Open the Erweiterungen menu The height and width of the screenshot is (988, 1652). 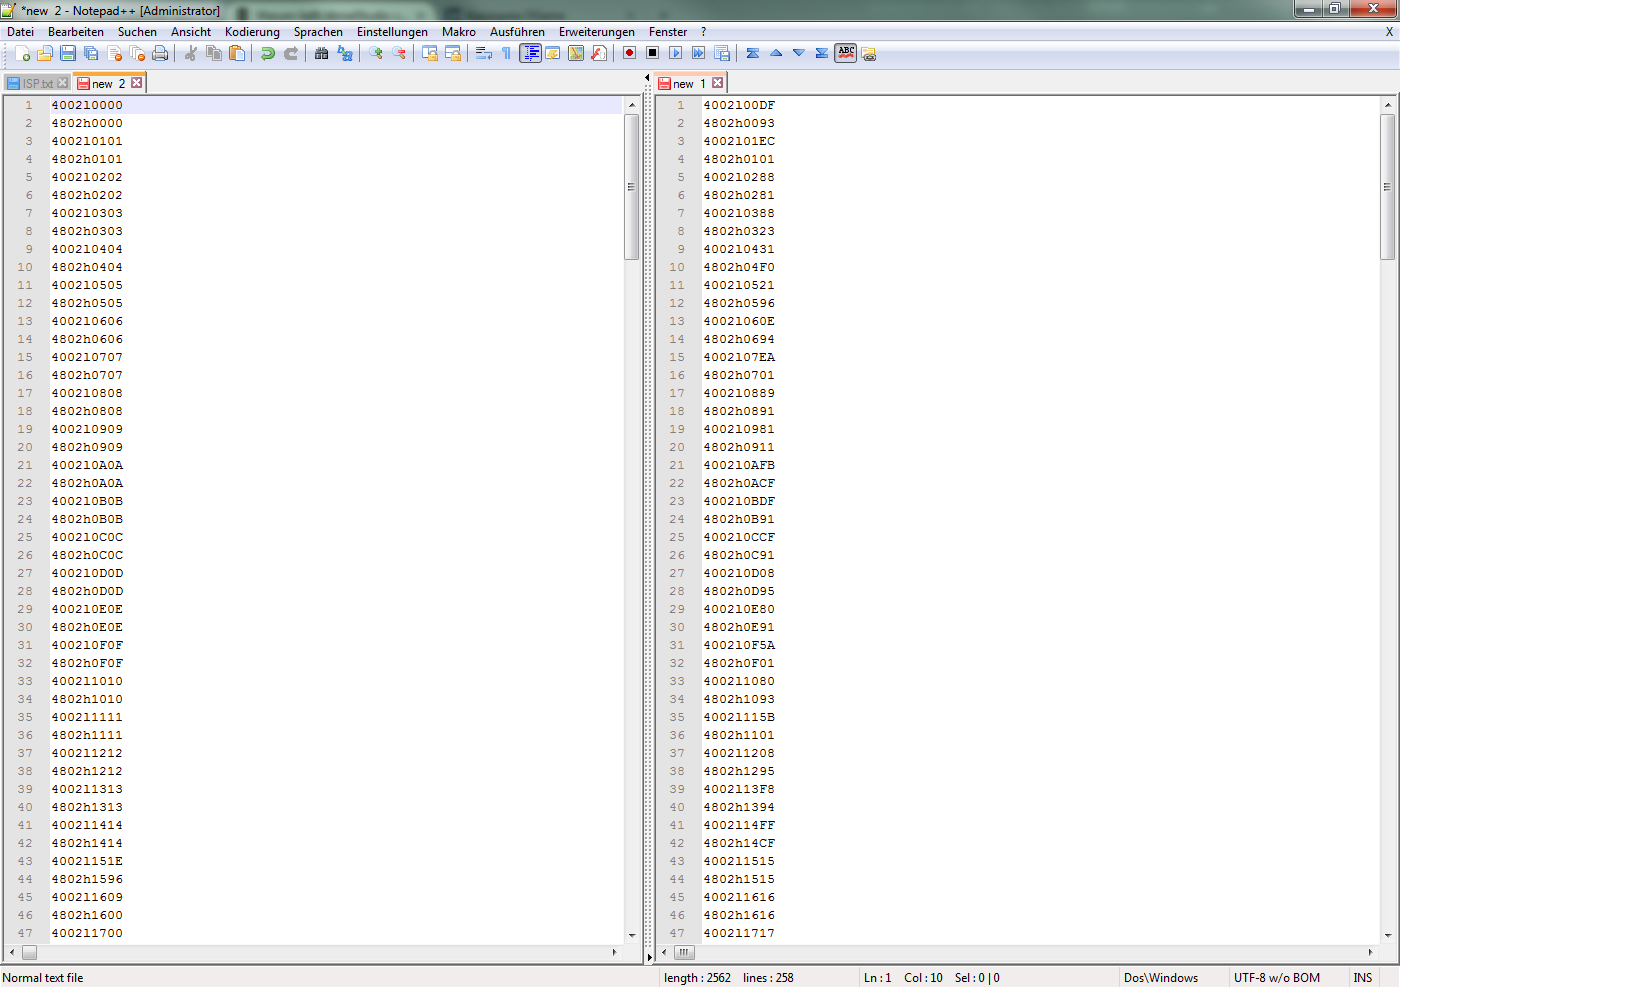pyautogui.click(x=597, y=32)
